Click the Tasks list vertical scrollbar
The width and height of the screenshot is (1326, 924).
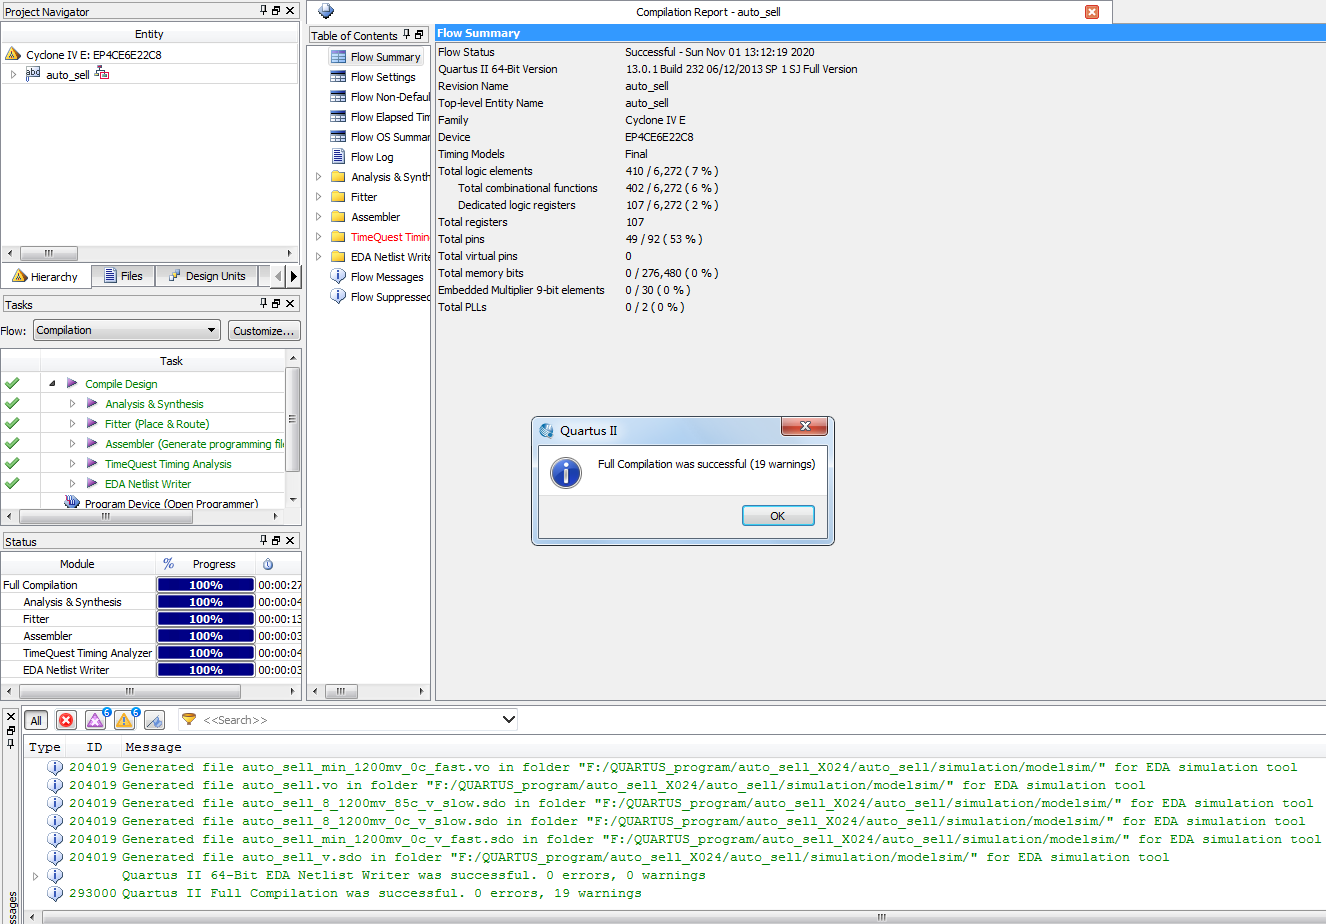click(x=293, y=419)
